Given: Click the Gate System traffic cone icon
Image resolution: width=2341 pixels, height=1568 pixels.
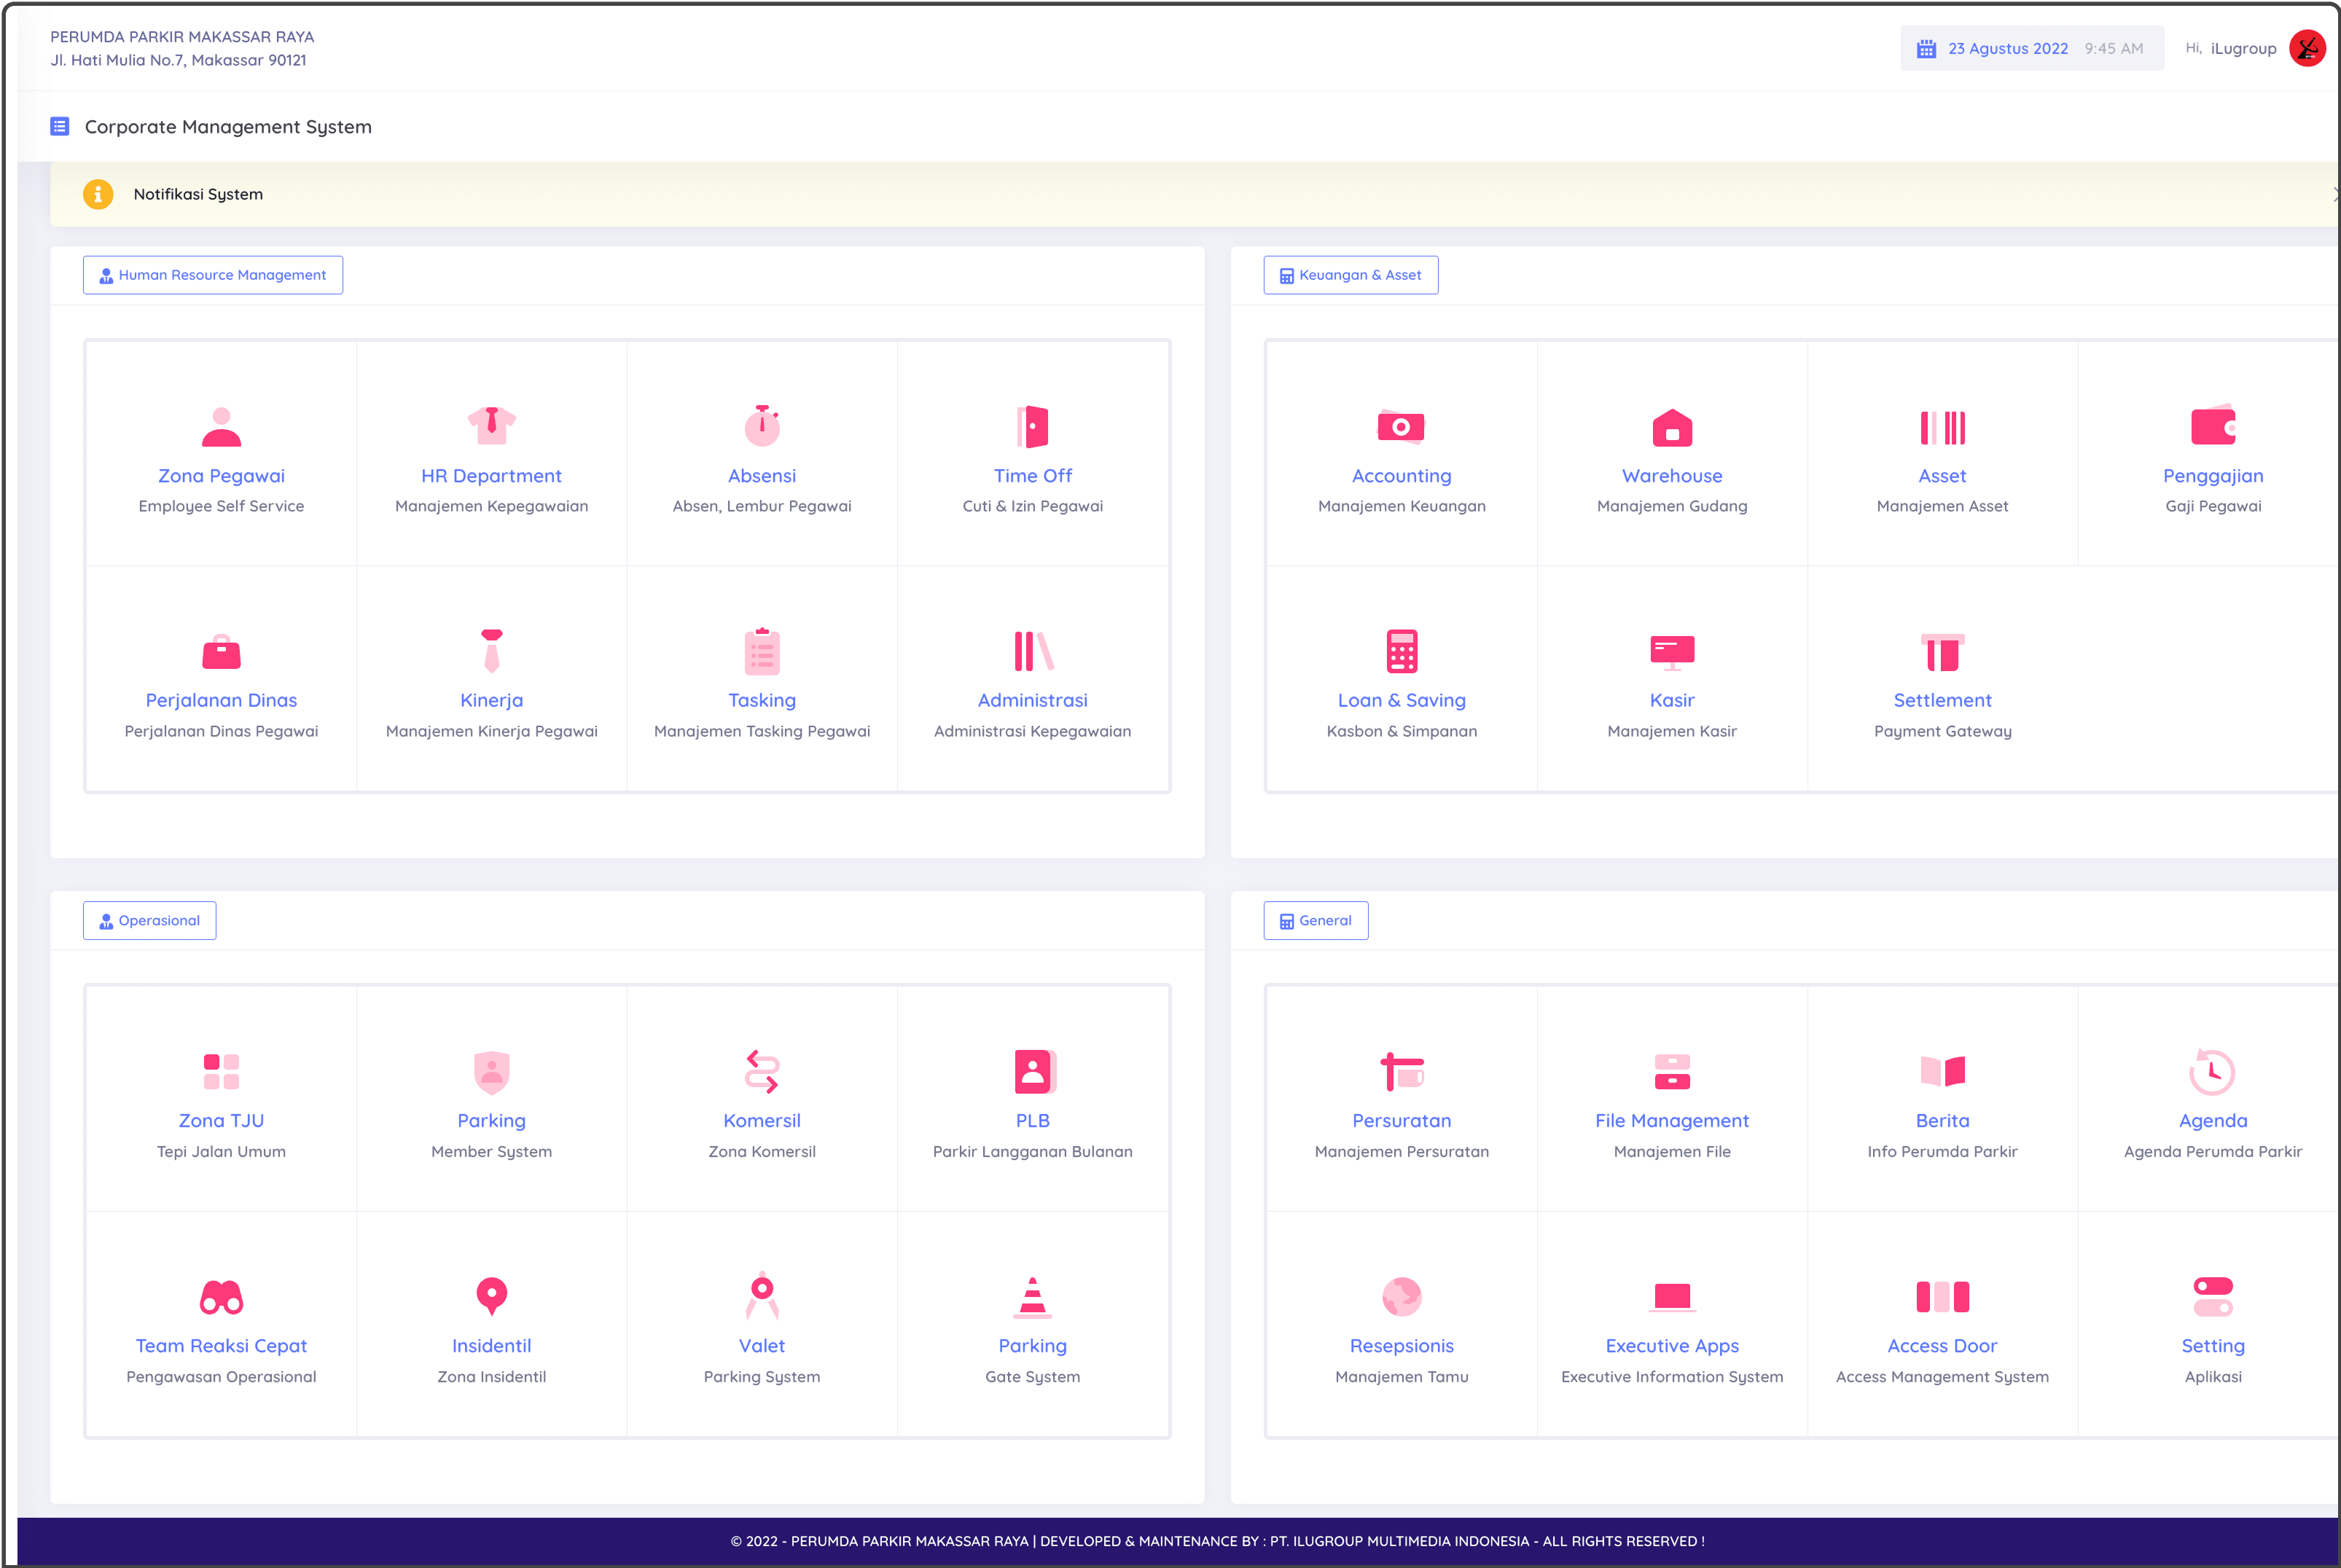Looking at the screenshot, I should tap(1032, 1297).
